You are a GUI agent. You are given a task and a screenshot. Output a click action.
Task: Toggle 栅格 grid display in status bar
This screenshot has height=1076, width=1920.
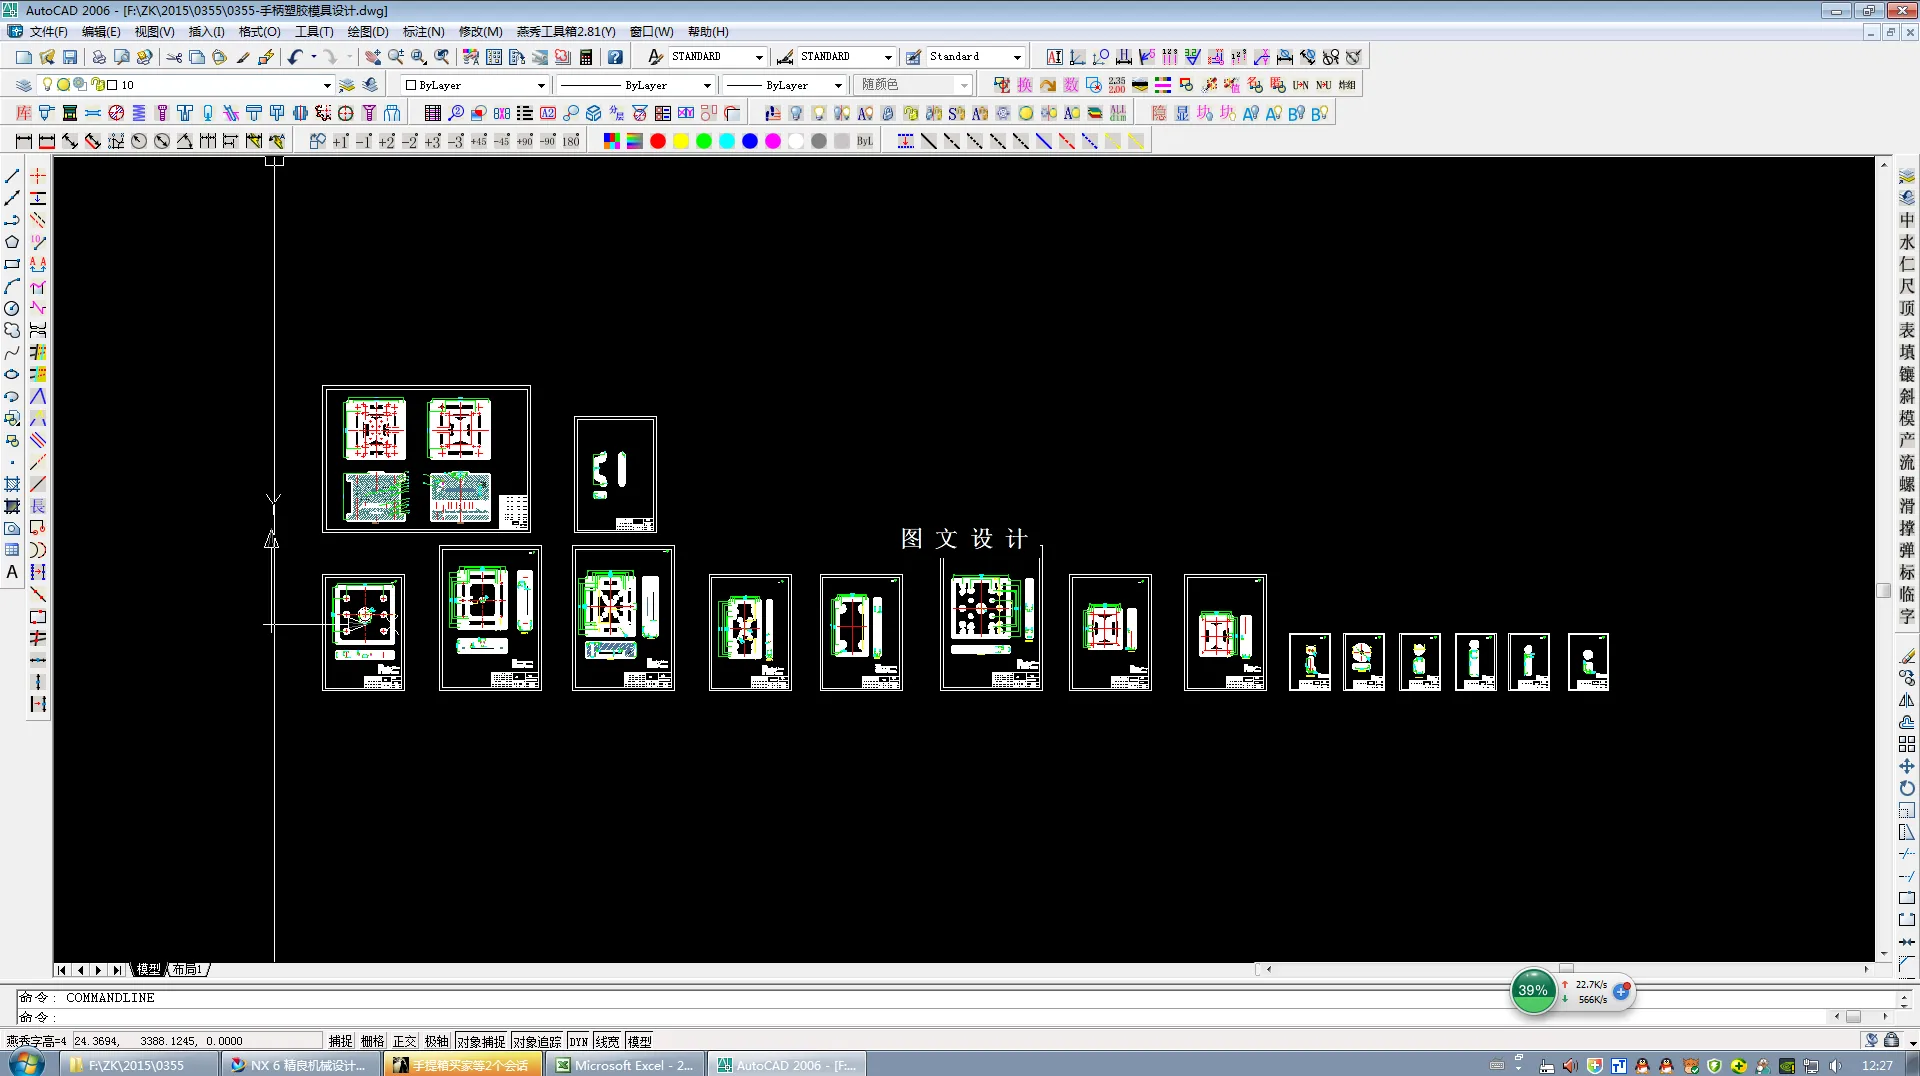click(x=373, y=1041)
